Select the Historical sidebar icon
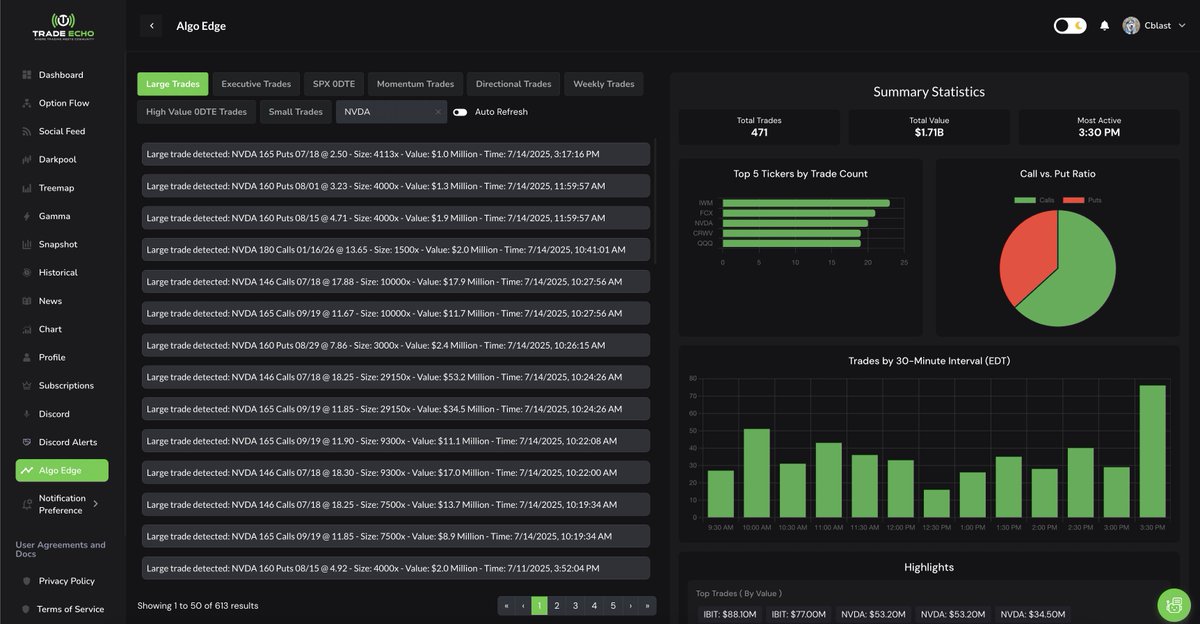 coord(27,272)
